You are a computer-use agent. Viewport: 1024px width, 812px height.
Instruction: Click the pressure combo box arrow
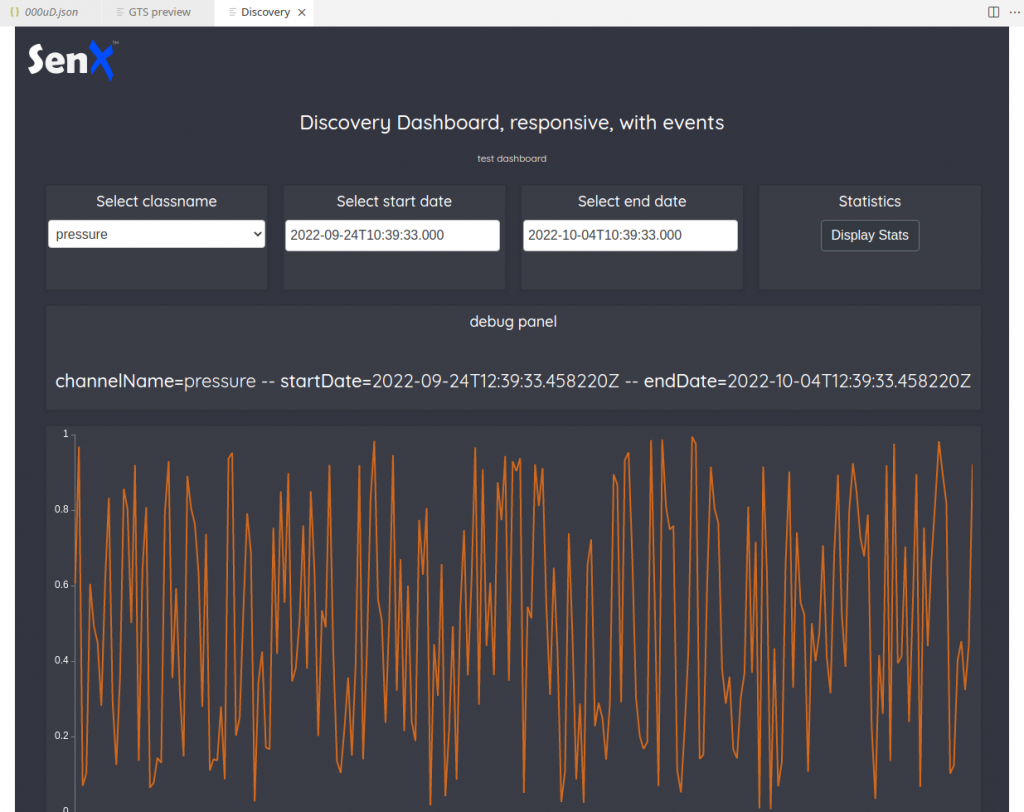pos(258,233)
